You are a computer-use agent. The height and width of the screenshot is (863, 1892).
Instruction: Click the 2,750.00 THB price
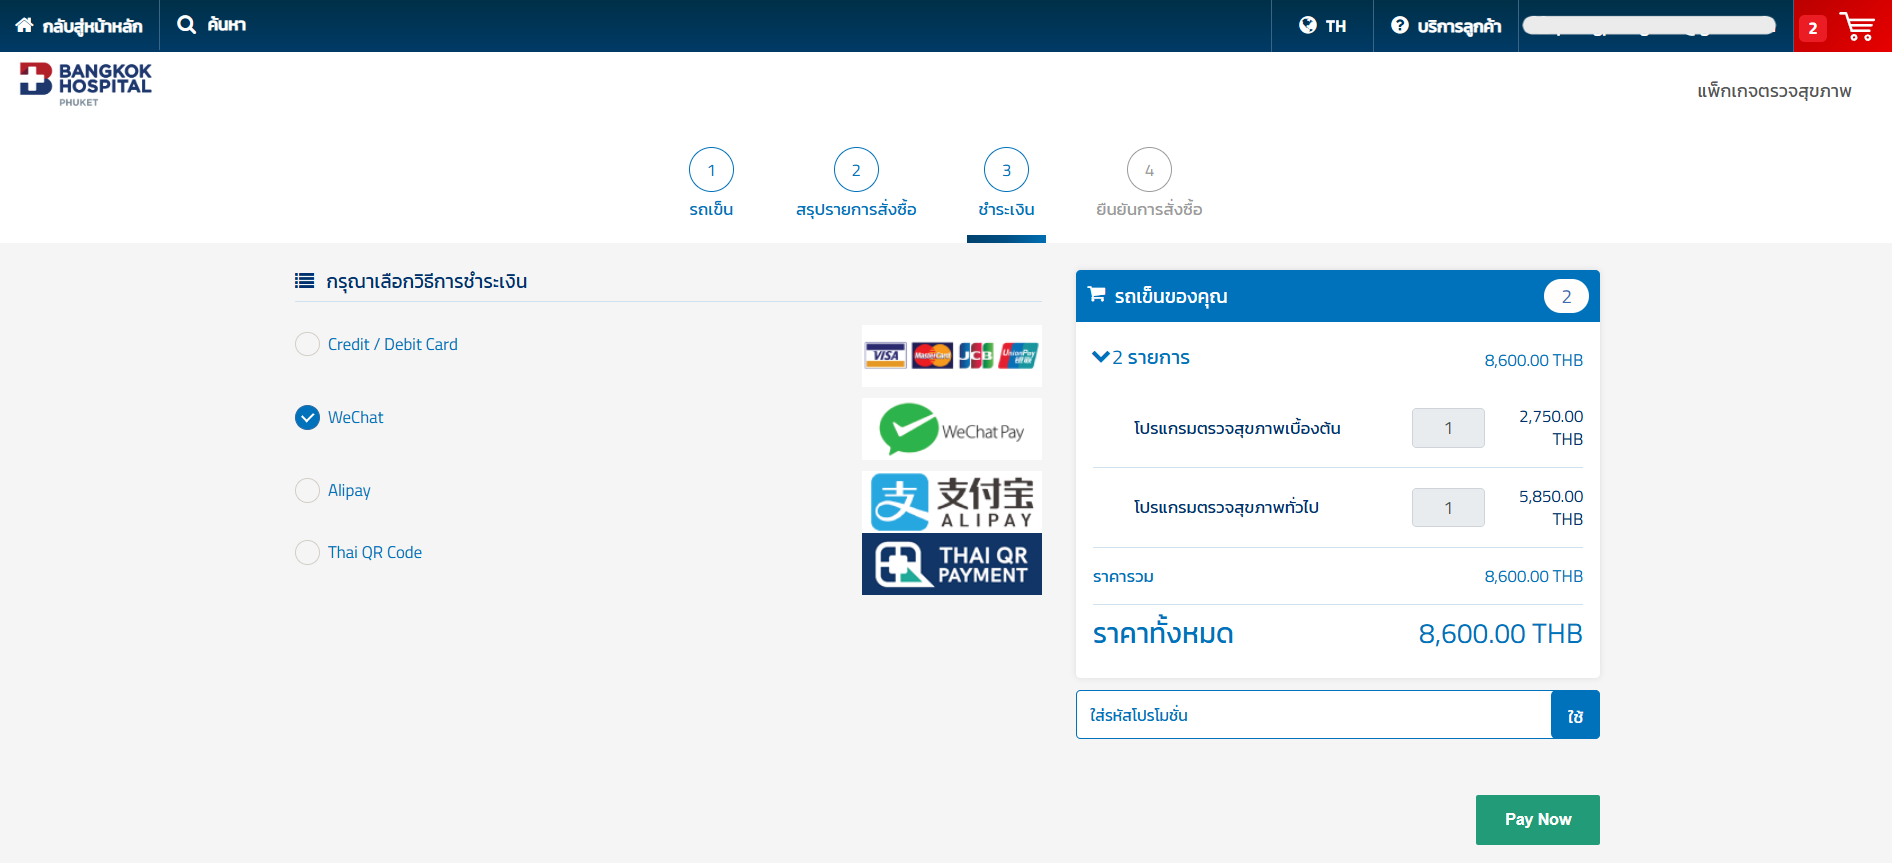1551,428
